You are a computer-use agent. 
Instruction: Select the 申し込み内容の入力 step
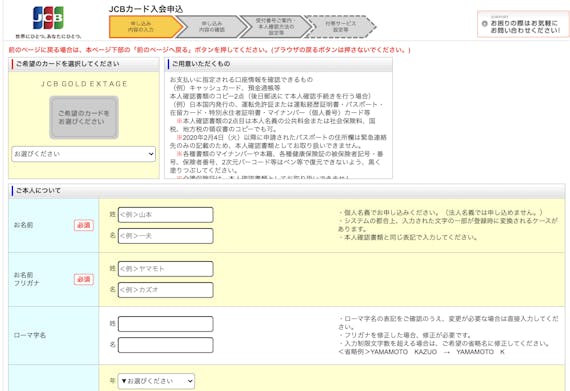click(145, 27)
